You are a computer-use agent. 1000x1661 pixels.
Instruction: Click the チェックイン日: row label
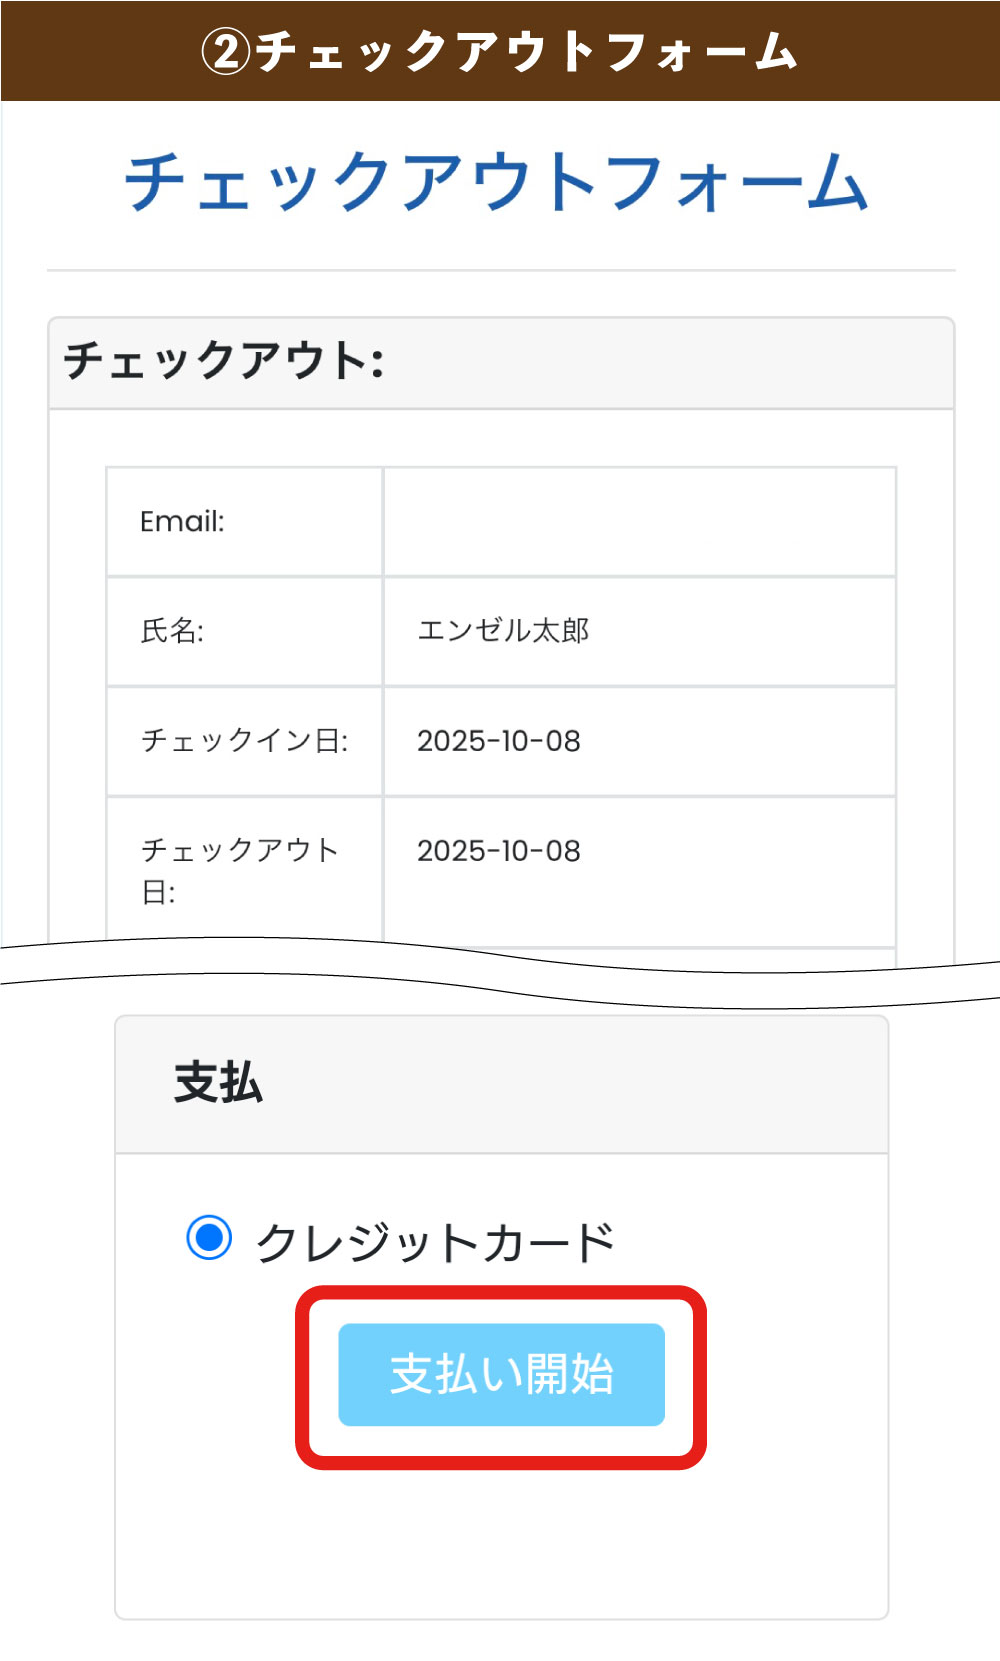click(x=244, y=741)
